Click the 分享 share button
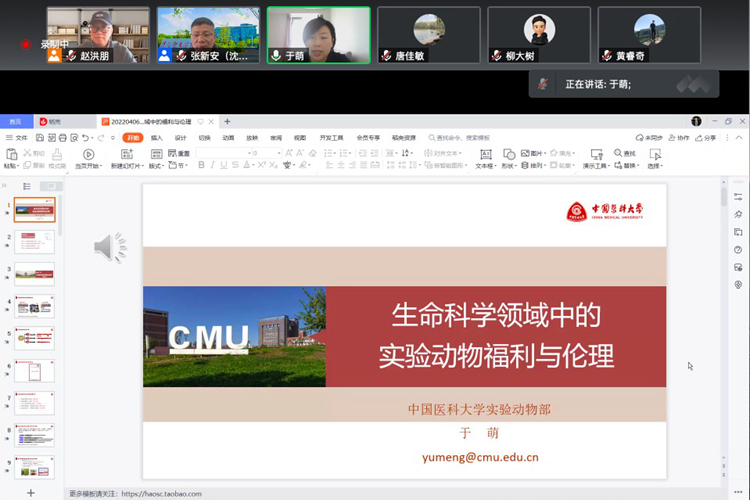Viewport: 750px width, 500px height. (706, 137)
